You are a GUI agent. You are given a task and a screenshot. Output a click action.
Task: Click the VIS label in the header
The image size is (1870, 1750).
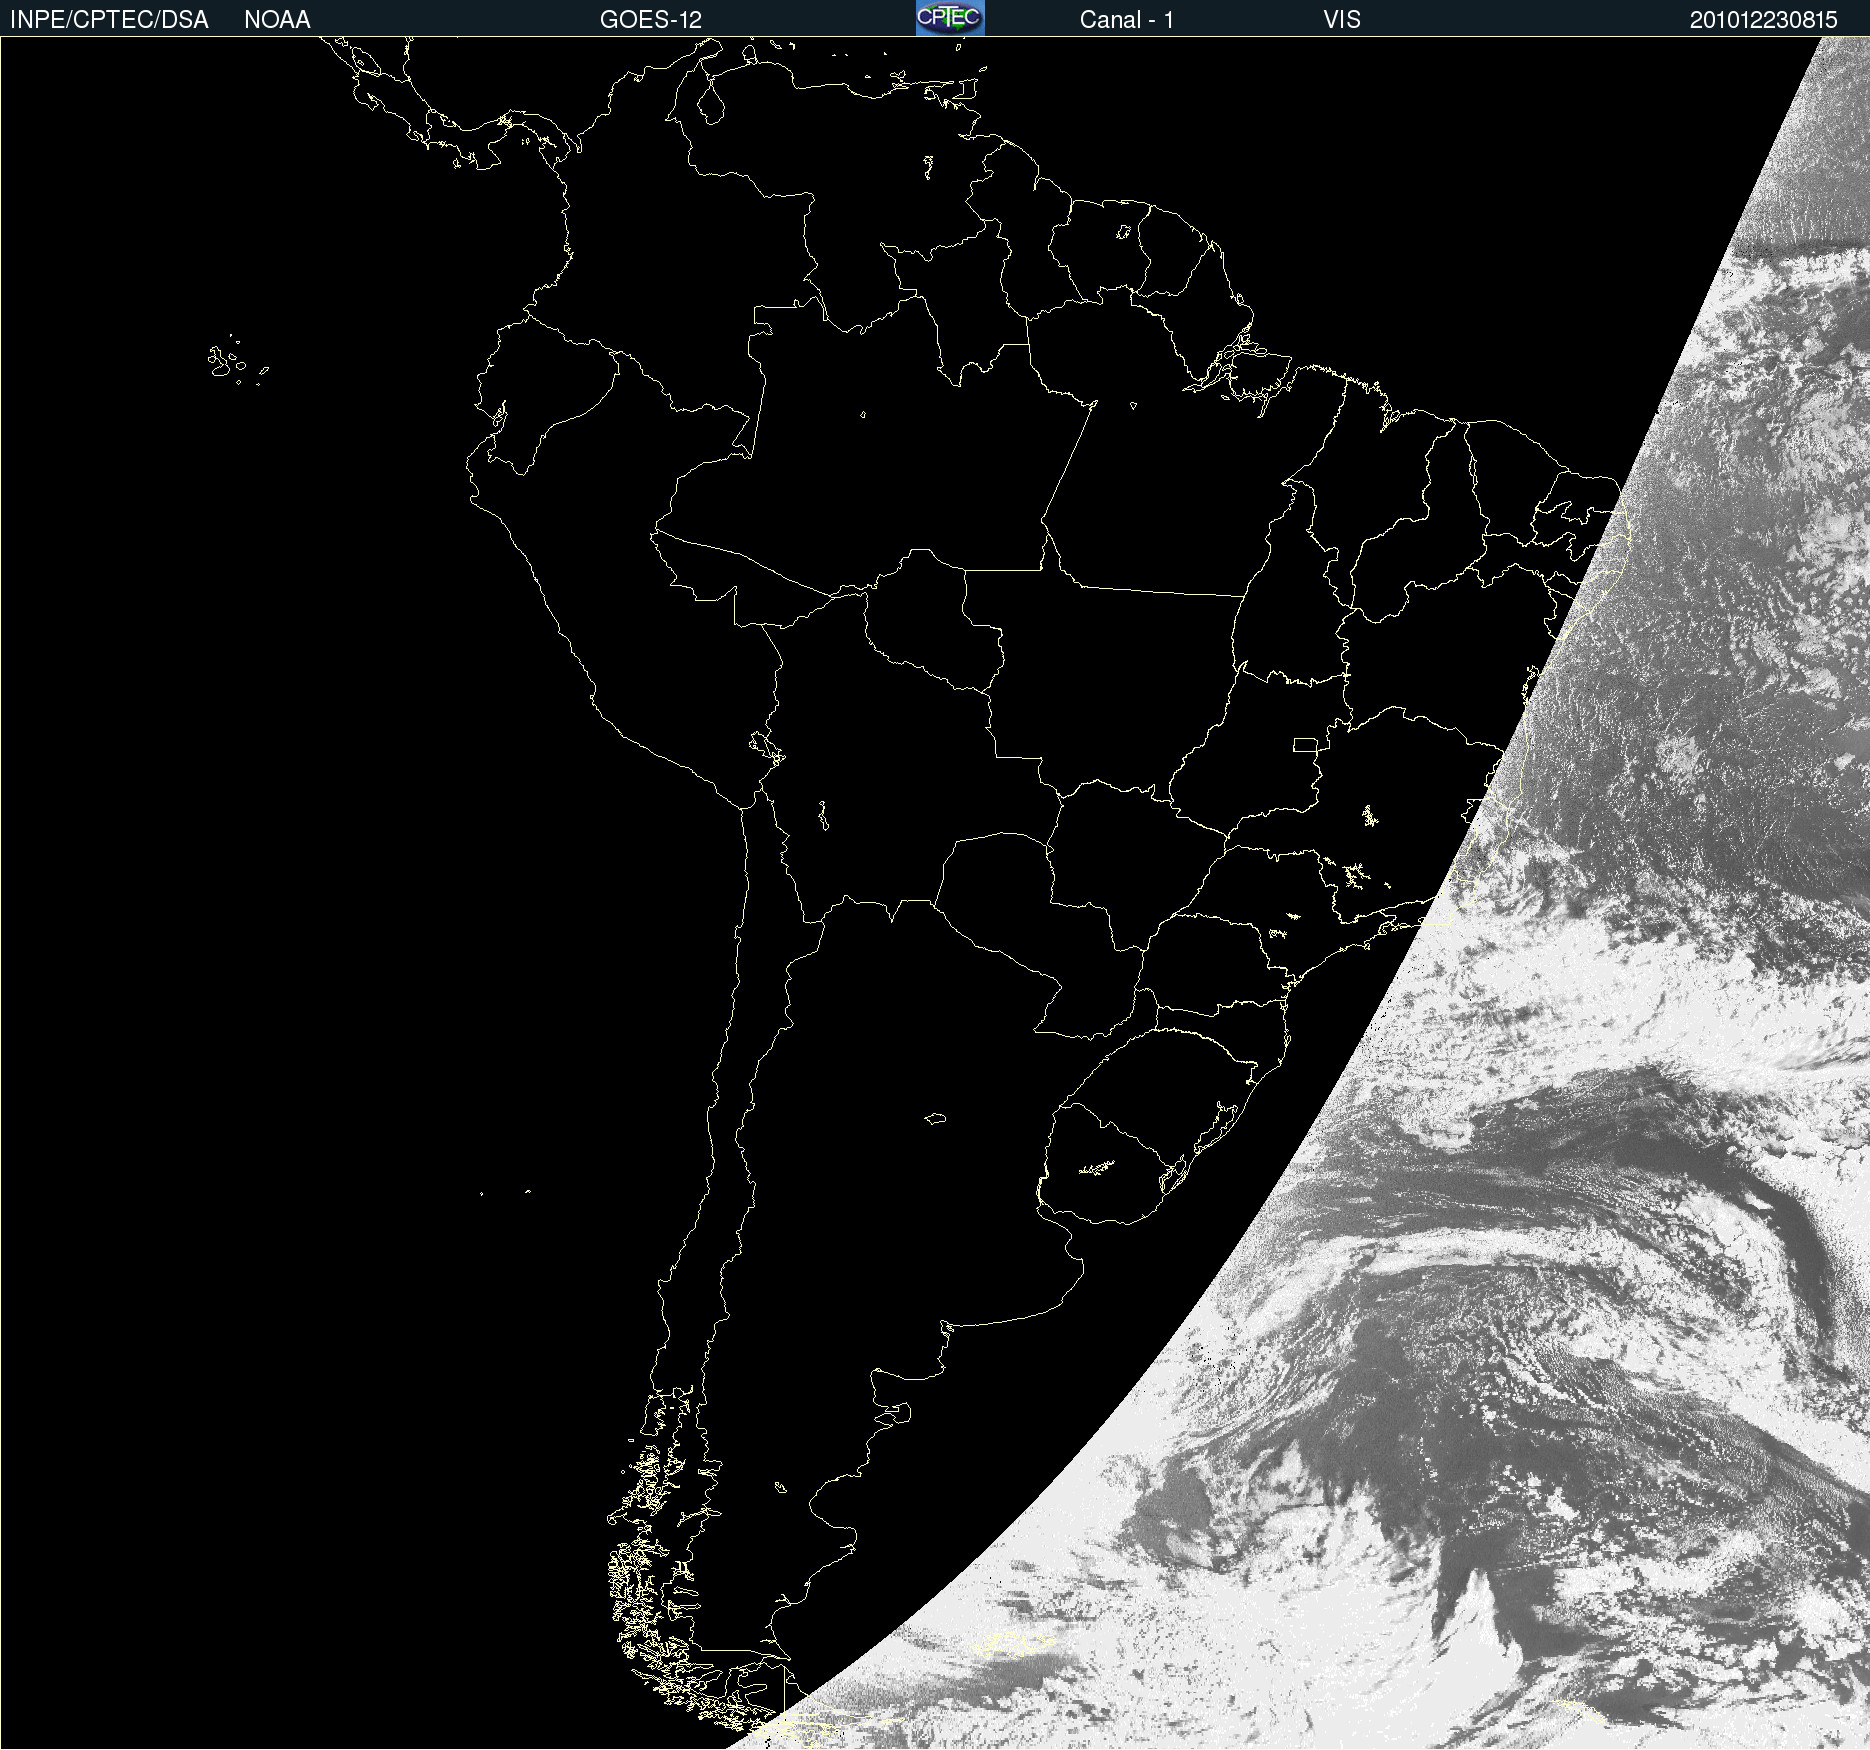coord(1342,20)
